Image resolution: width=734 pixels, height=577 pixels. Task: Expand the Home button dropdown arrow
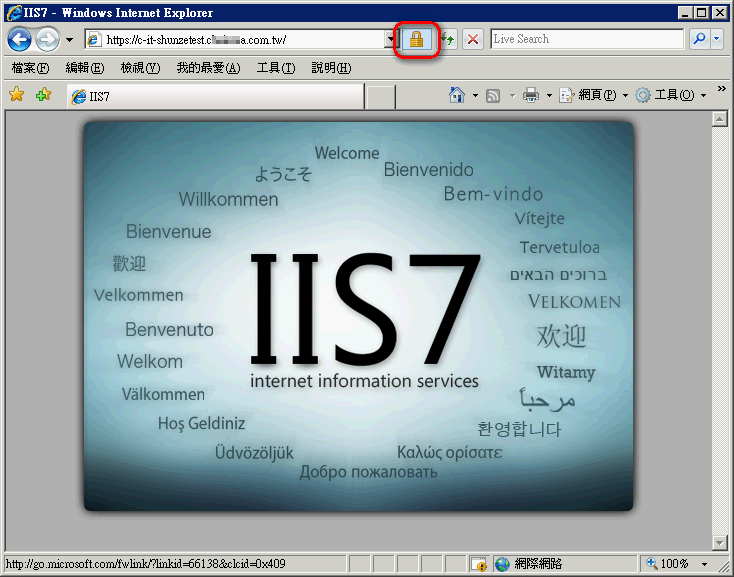(475, 95)
